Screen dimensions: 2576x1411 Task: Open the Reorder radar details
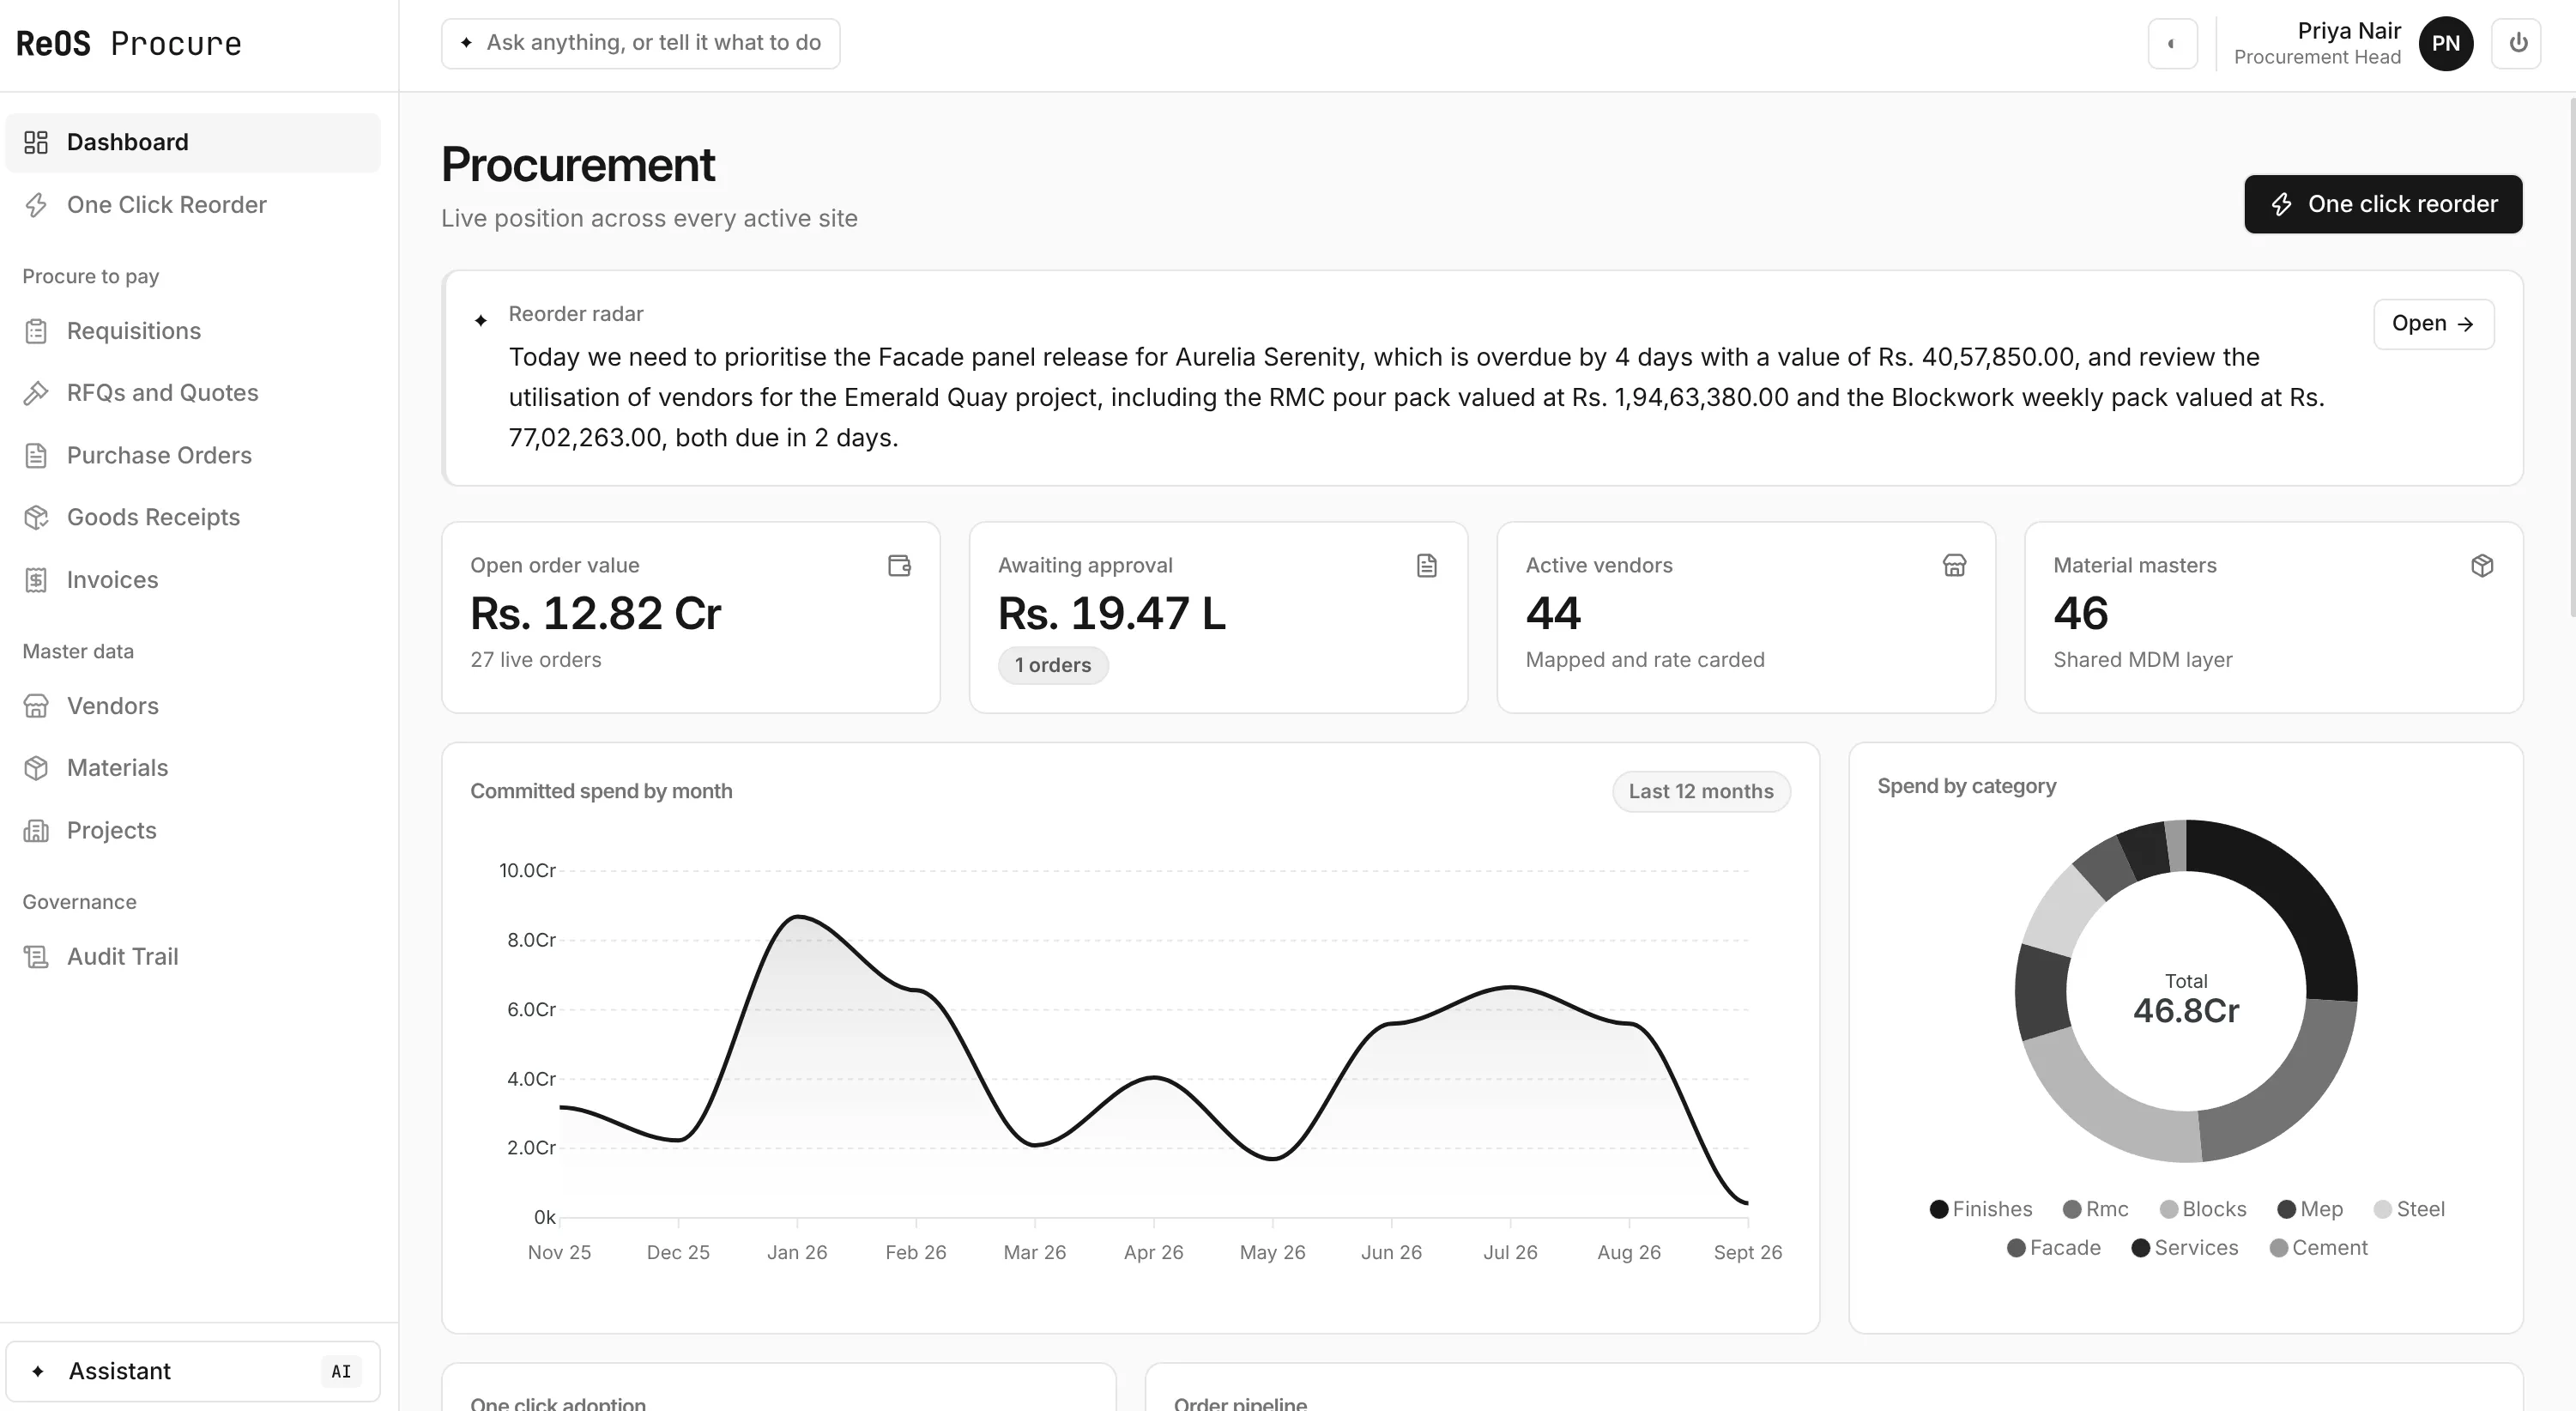tap(2433, 324)
